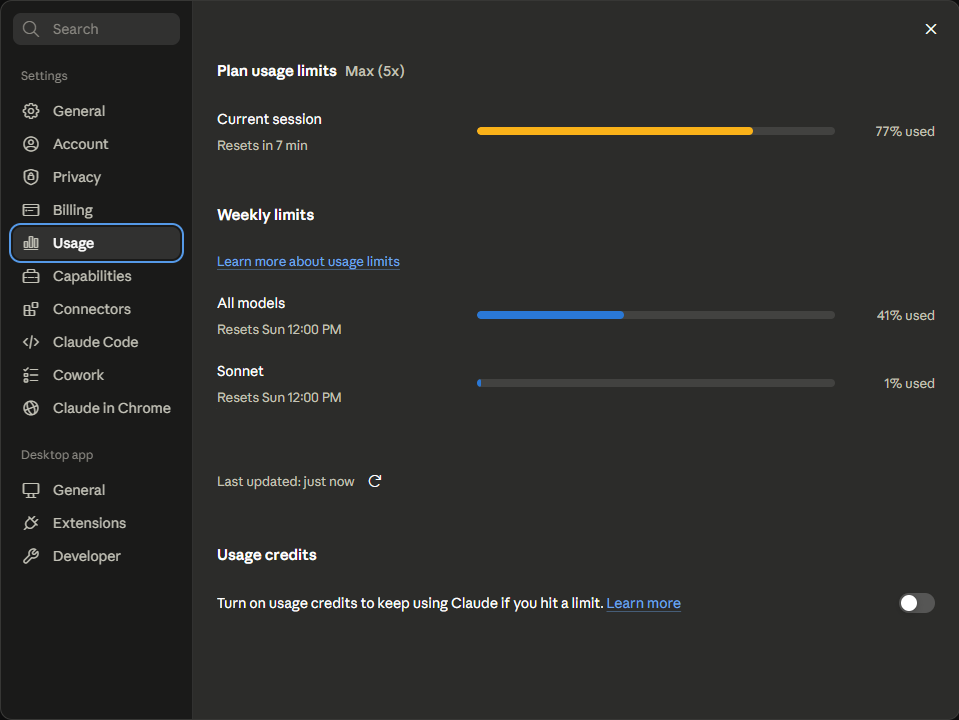Click the Account person icon

coord(31,144)
